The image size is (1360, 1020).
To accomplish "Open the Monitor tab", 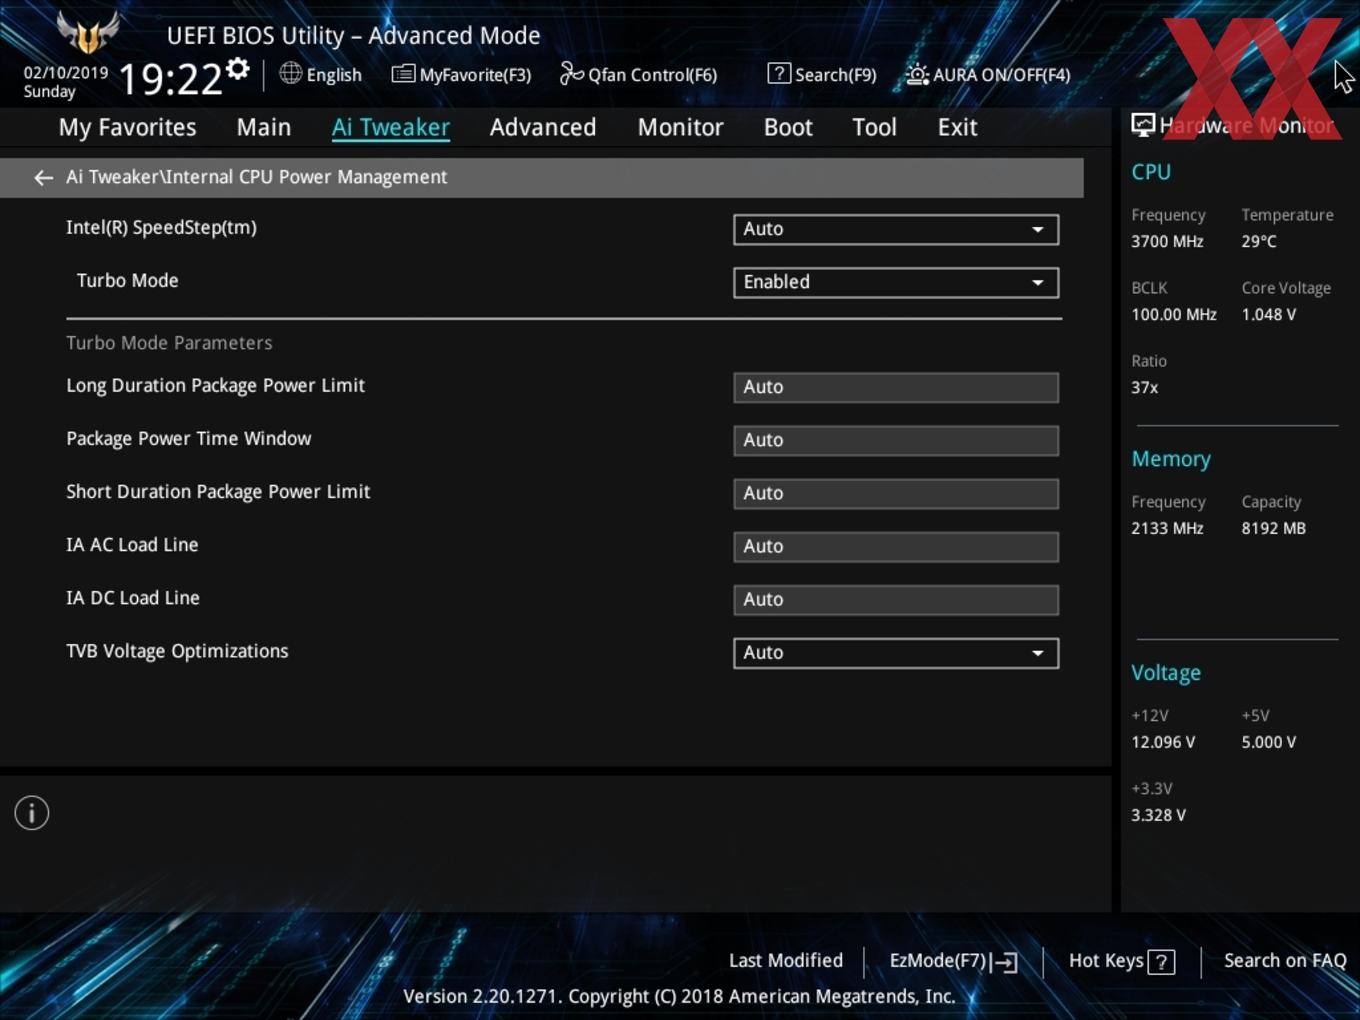I will pos(680,127).
